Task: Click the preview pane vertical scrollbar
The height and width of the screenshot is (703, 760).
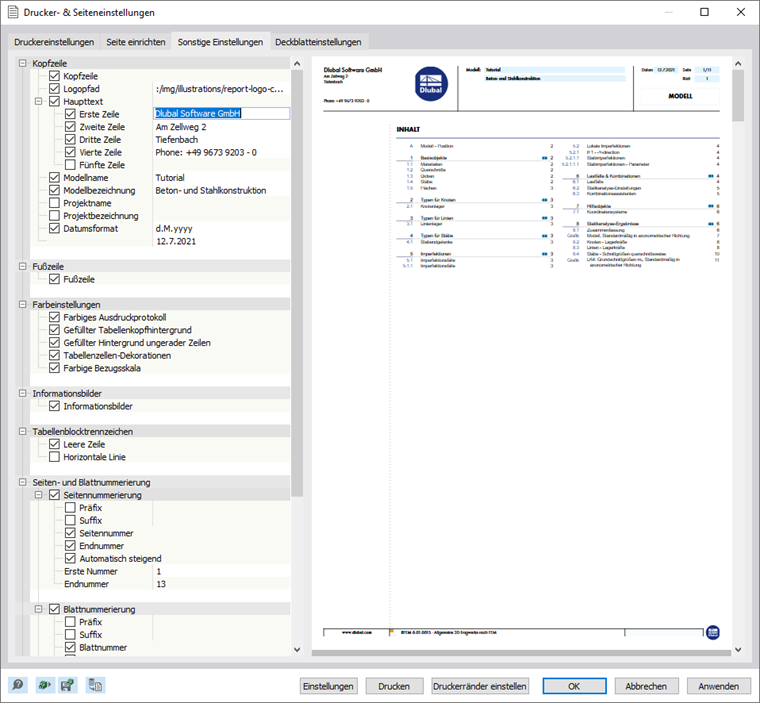Action: click(x=738, y=96)
